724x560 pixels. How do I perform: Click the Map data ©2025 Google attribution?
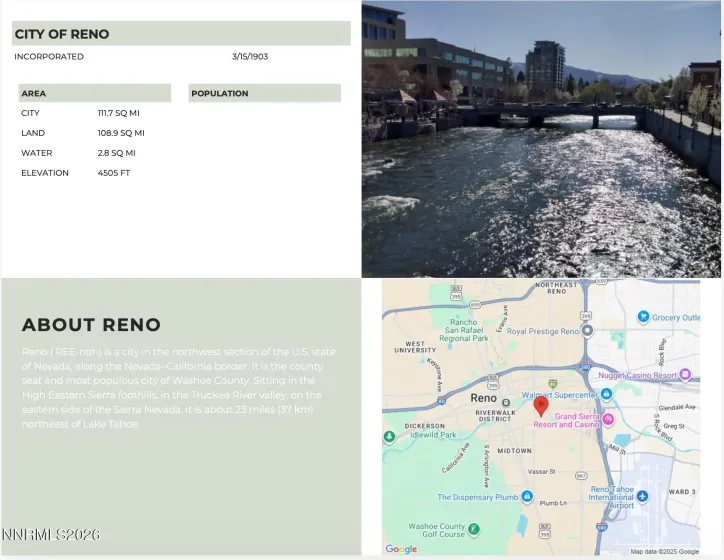664,551
